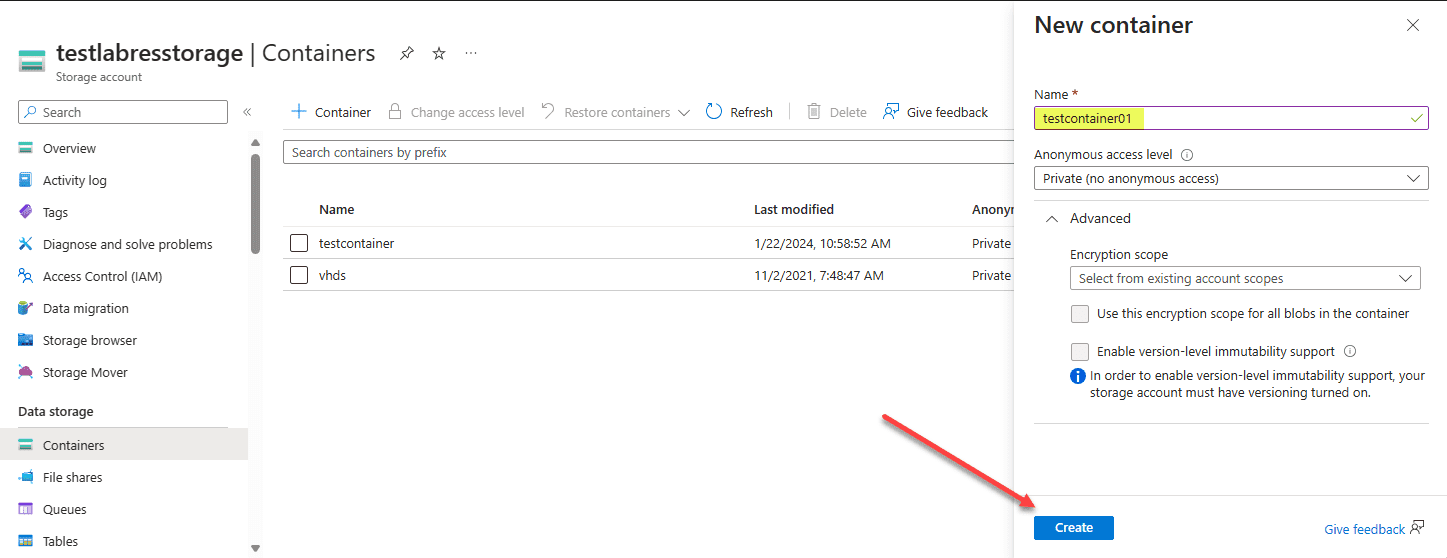This screenshot has width=1447, height=558.
Task: Click the Diagnose and solve problems wrench icon
Action: 26,244
